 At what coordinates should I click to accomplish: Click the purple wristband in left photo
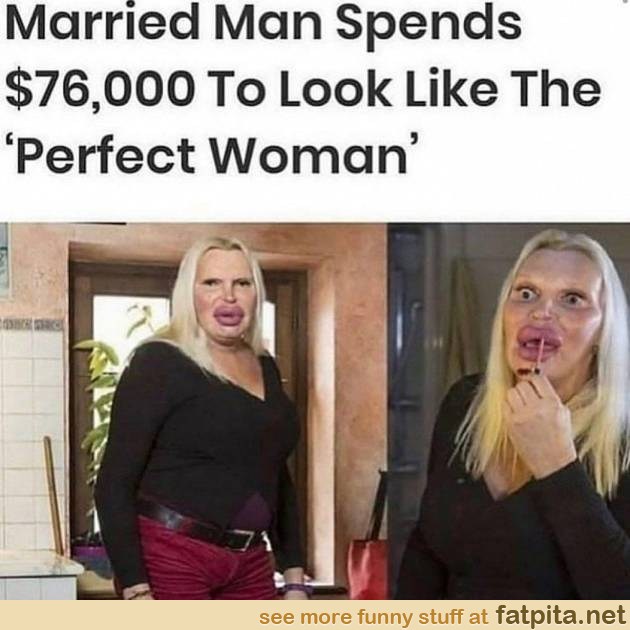tap(298, 588)
